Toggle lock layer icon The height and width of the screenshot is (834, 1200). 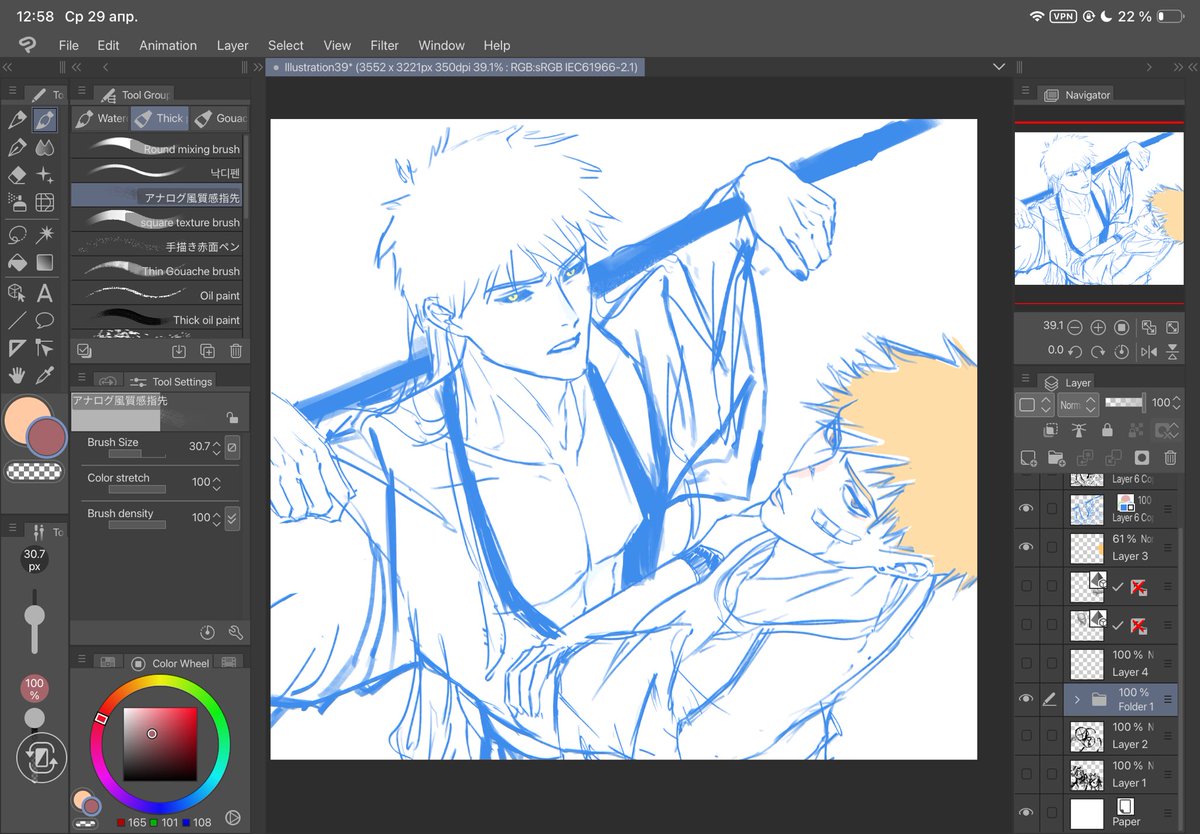[1107, 430]
